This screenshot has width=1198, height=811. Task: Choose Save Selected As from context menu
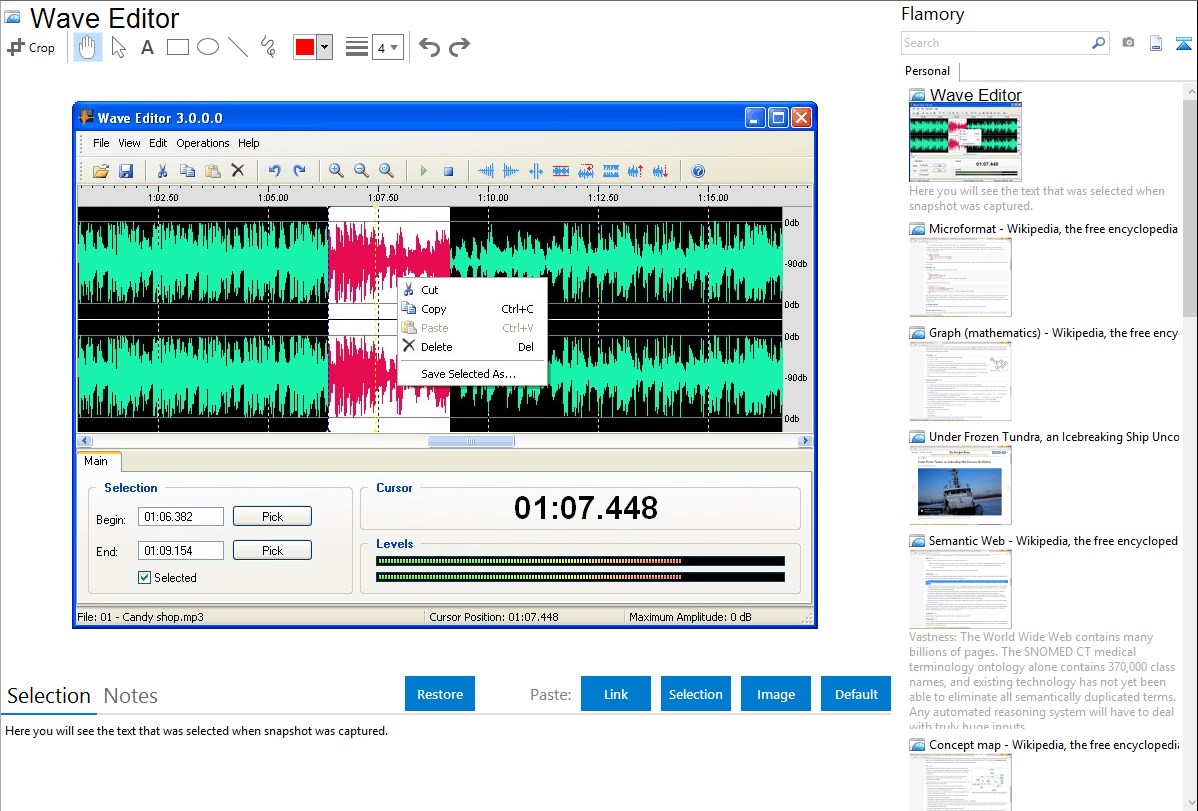(468, 374)
